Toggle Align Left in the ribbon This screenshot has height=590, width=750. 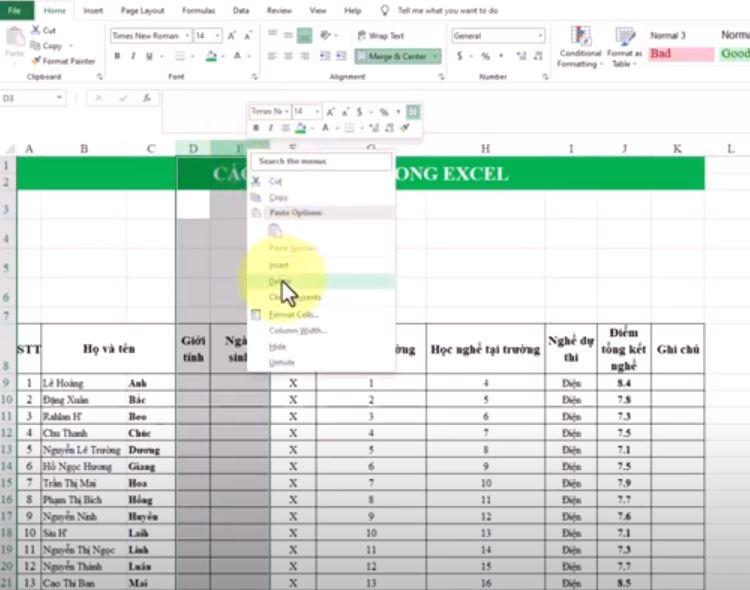click(272, 56)
